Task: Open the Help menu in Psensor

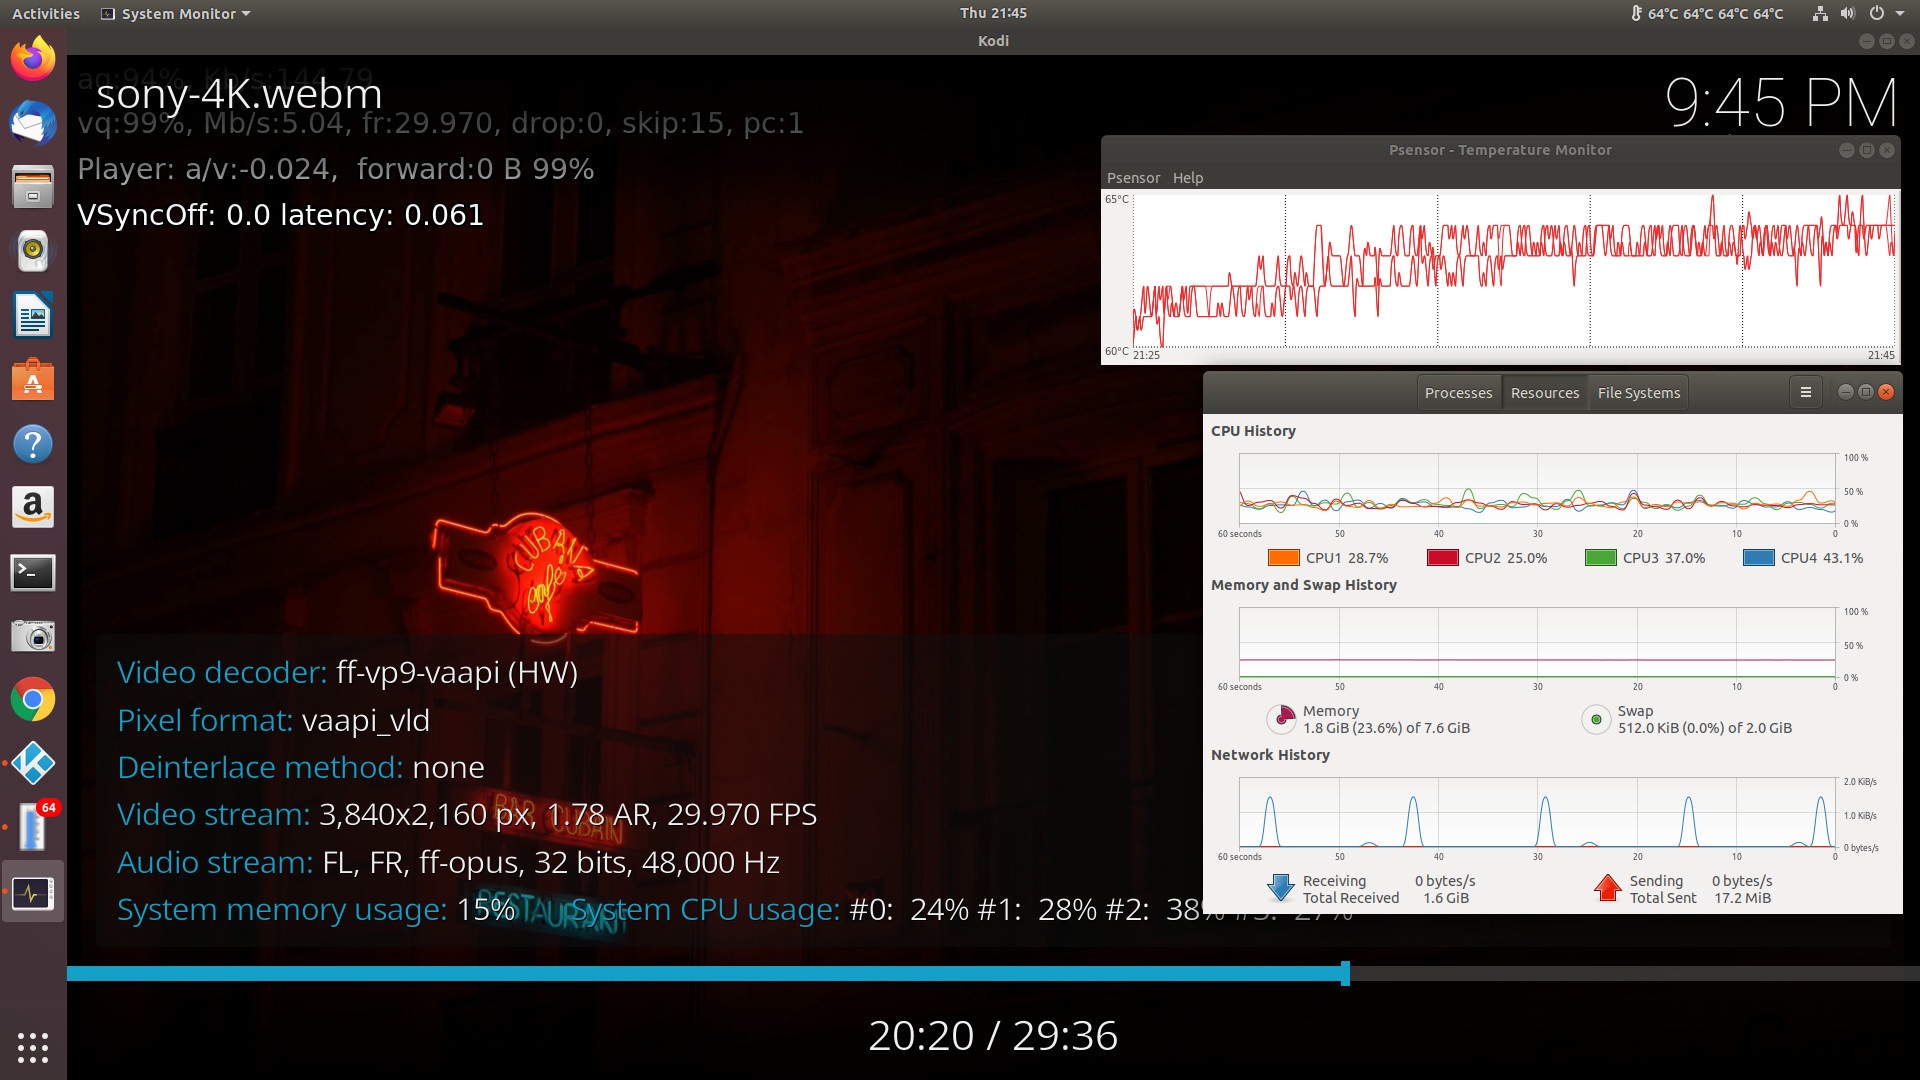Action: [x=1188, y=178]
